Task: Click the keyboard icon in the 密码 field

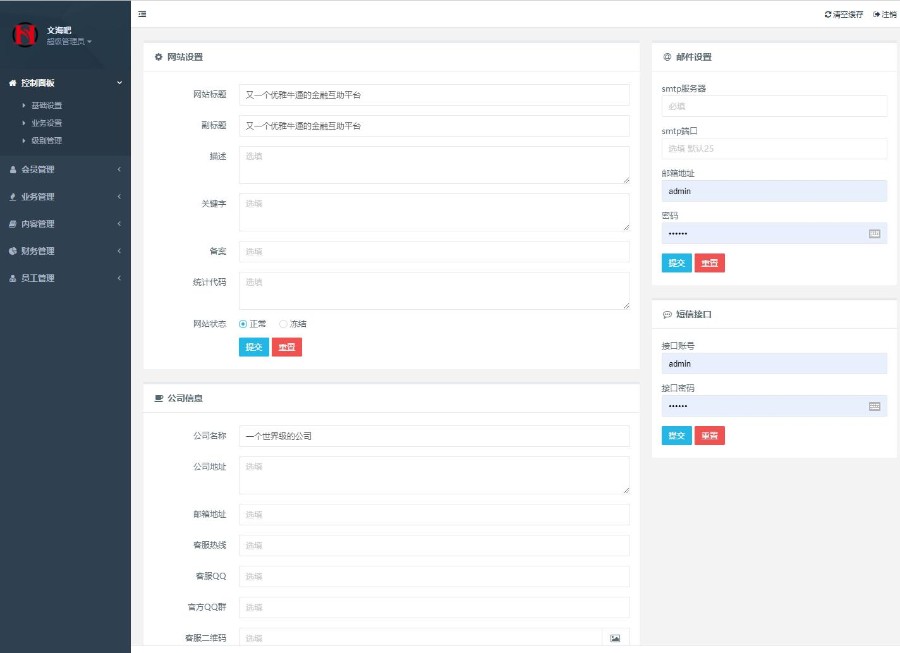Action: [874, 233]
